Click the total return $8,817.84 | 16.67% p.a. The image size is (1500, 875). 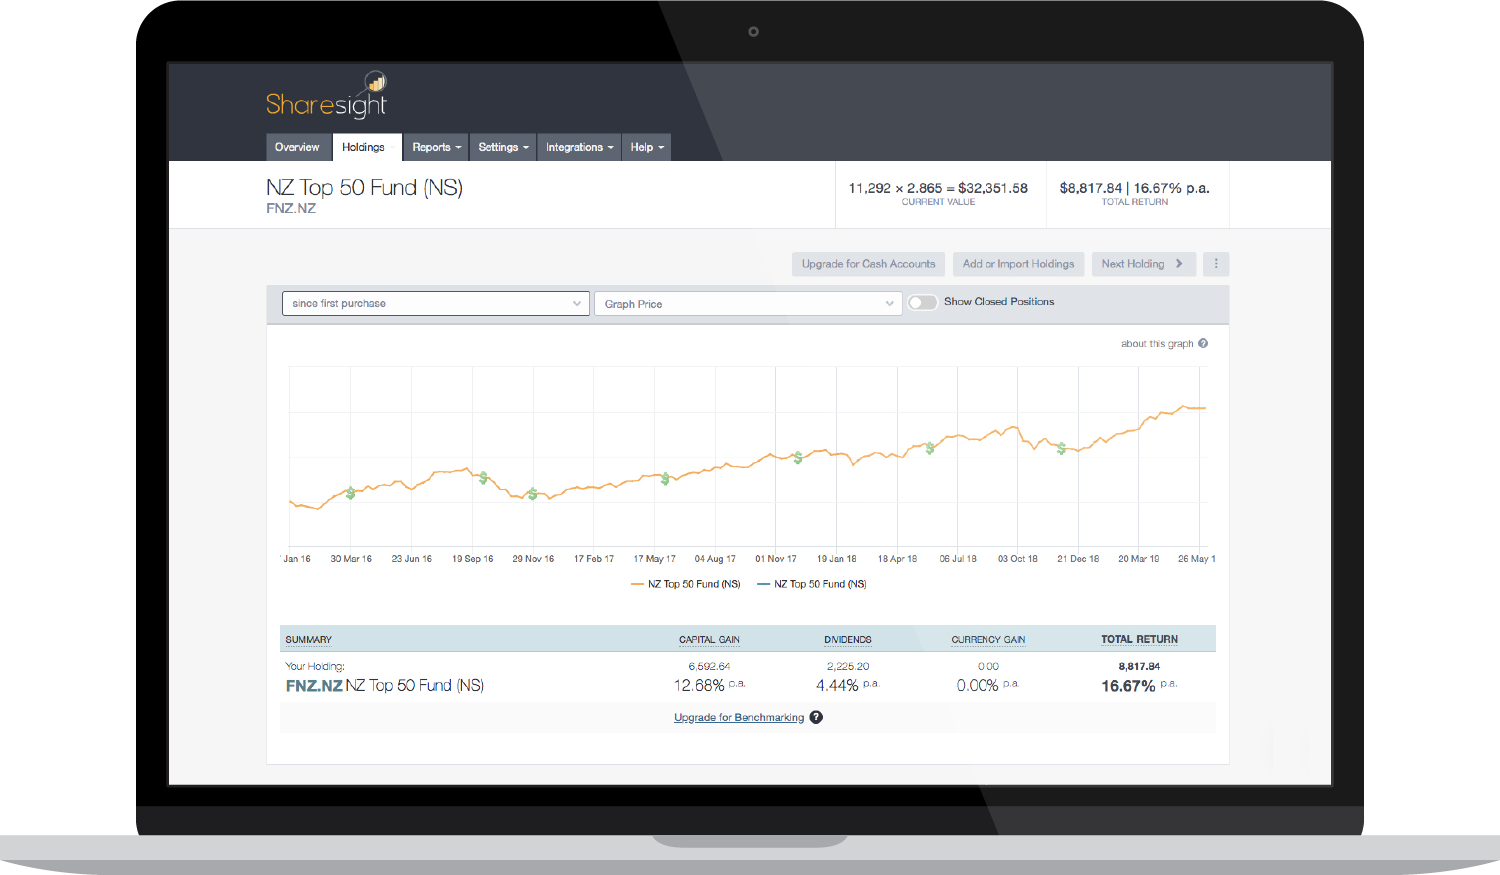(x=1134, y=188)
